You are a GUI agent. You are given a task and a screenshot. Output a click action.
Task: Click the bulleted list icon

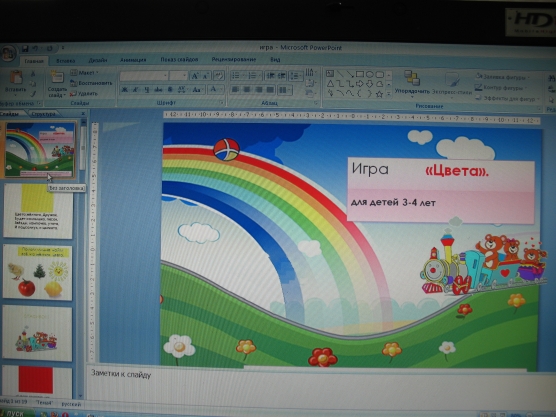pyautogui.click(x=236, y=76)
